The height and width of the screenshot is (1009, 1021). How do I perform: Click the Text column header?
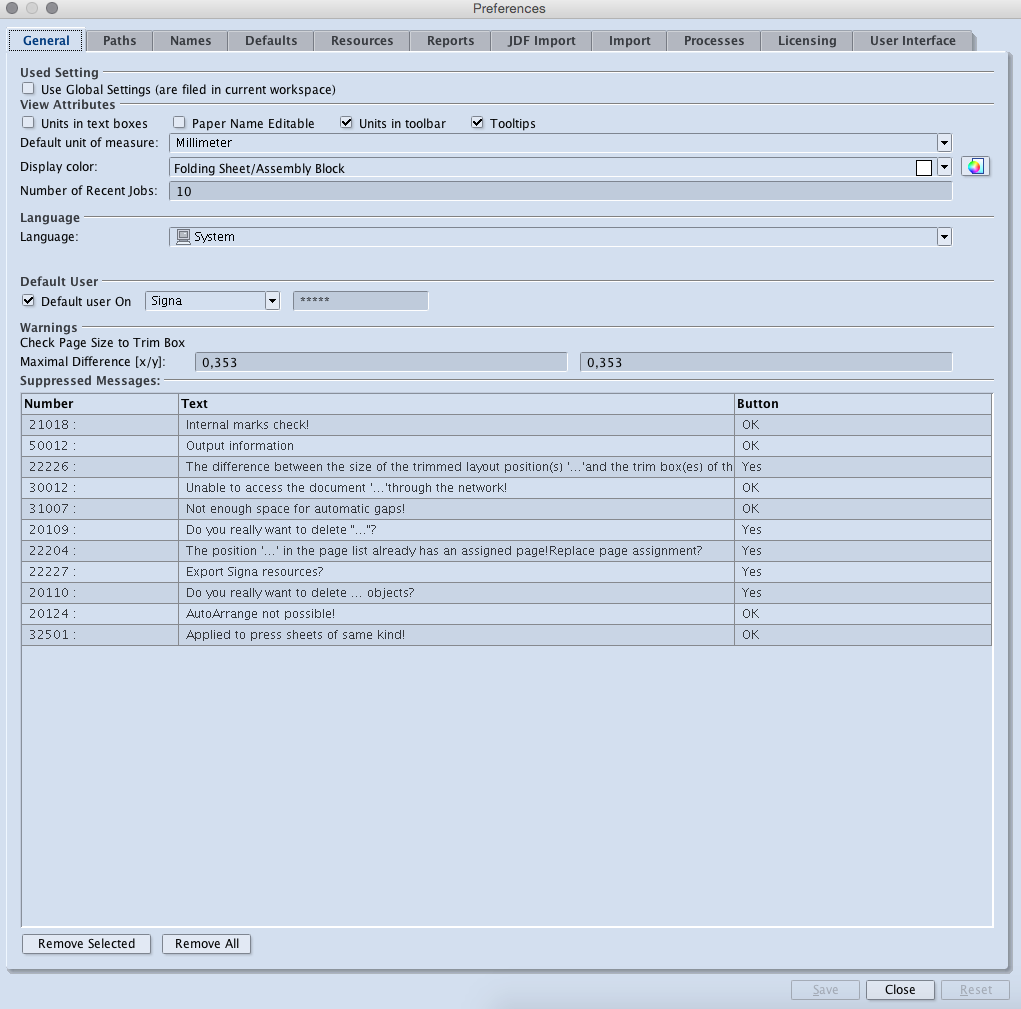pyautogui.click(x=456, y=404)
